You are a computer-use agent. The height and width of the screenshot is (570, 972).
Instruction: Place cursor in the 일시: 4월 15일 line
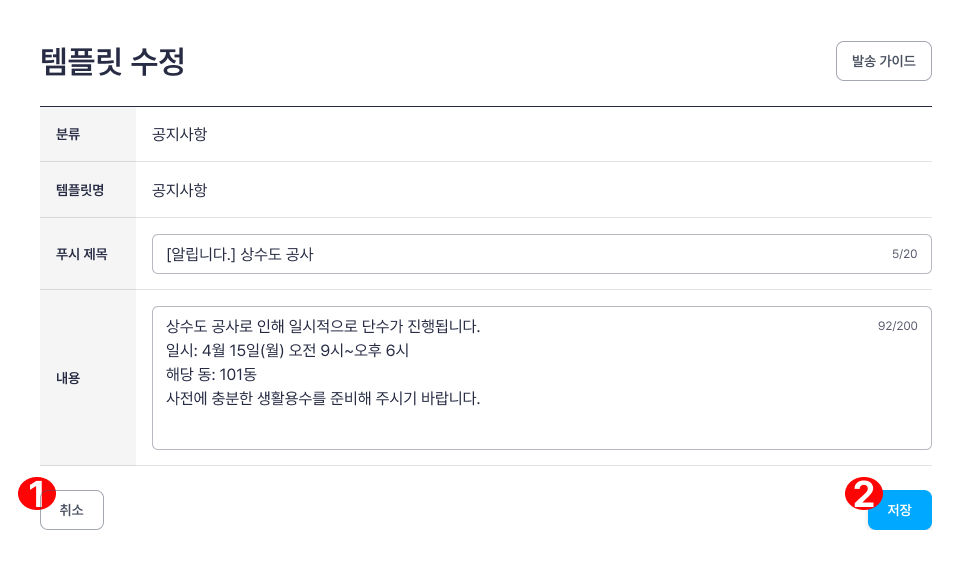click(x=287, y=351)
